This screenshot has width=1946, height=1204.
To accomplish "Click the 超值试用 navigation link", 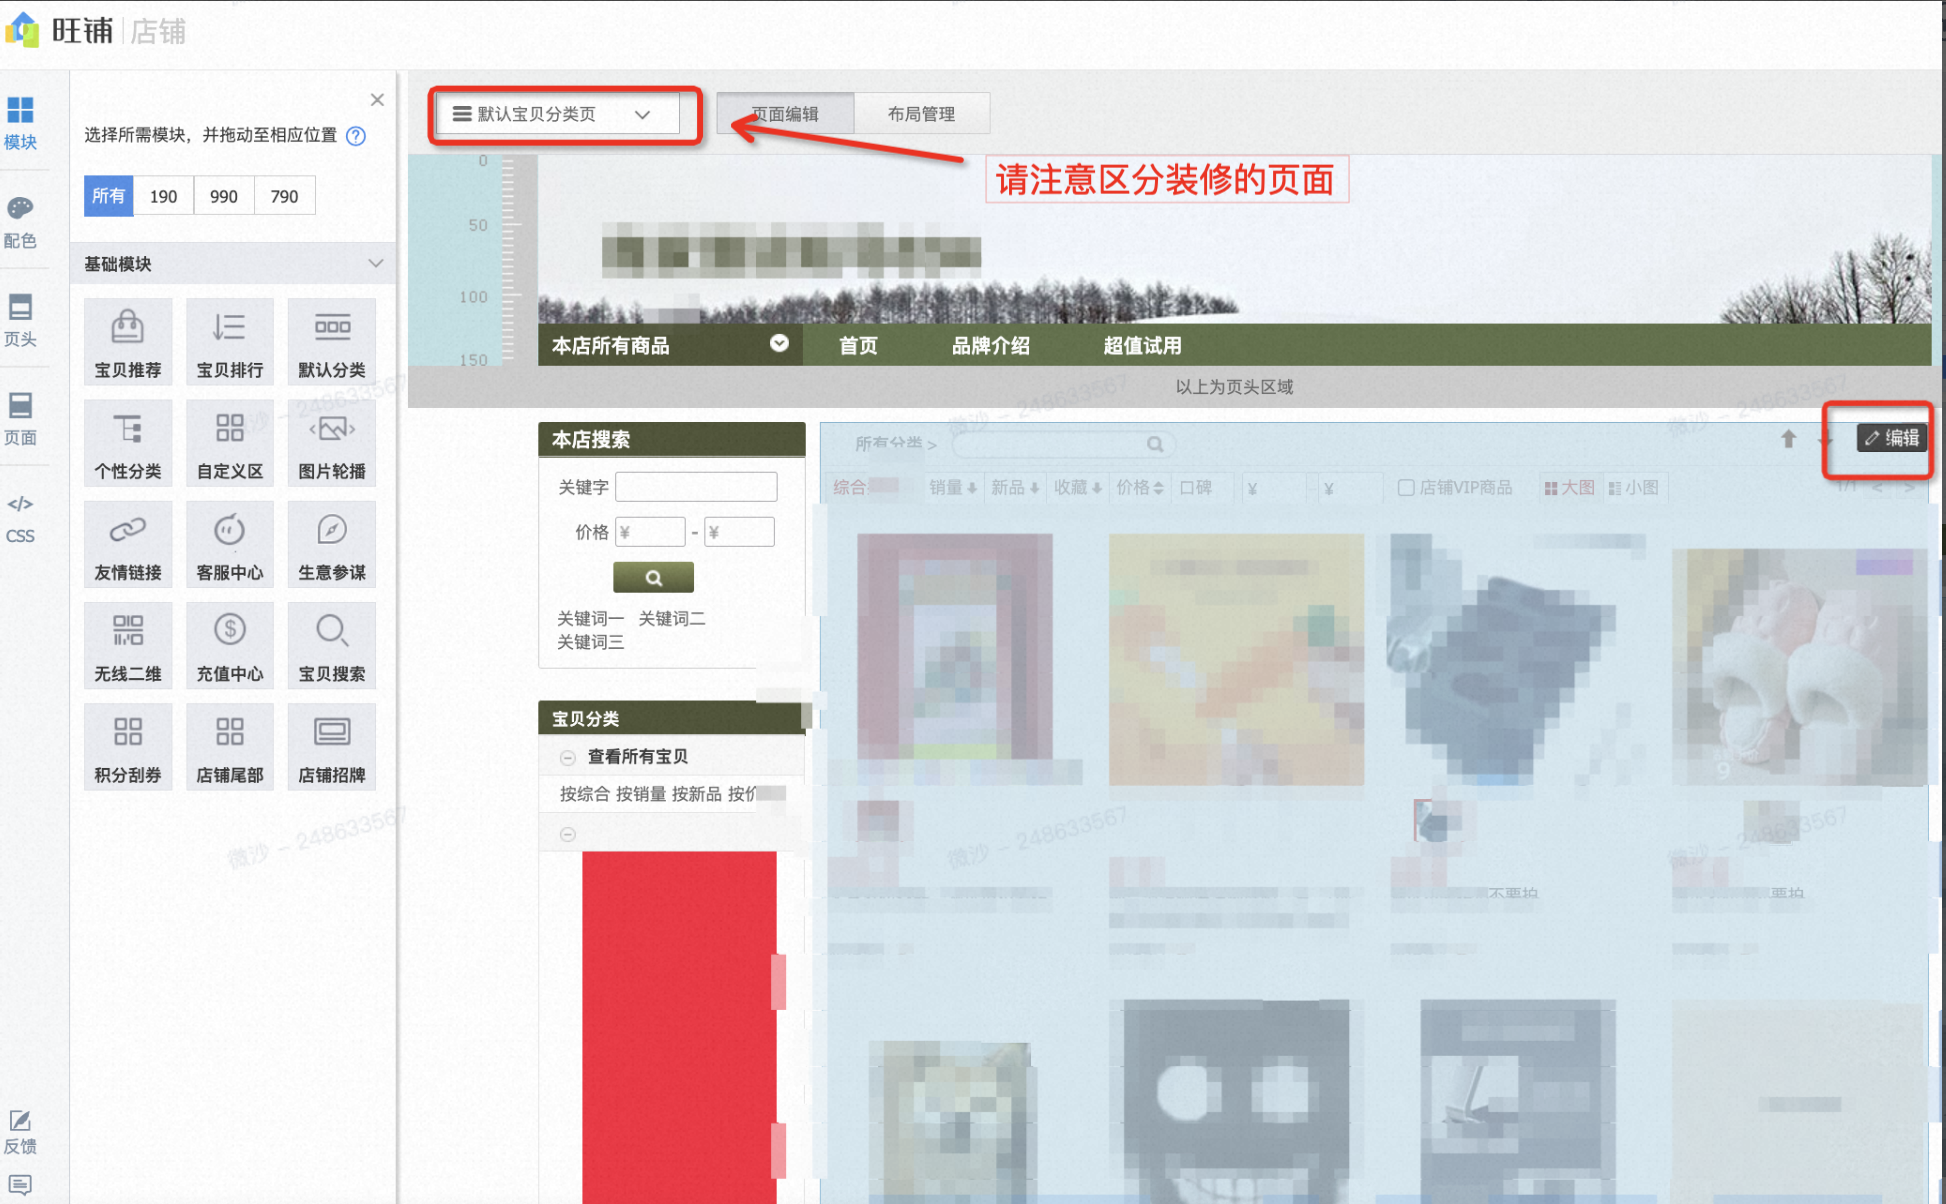I will tap(1142, 346).
